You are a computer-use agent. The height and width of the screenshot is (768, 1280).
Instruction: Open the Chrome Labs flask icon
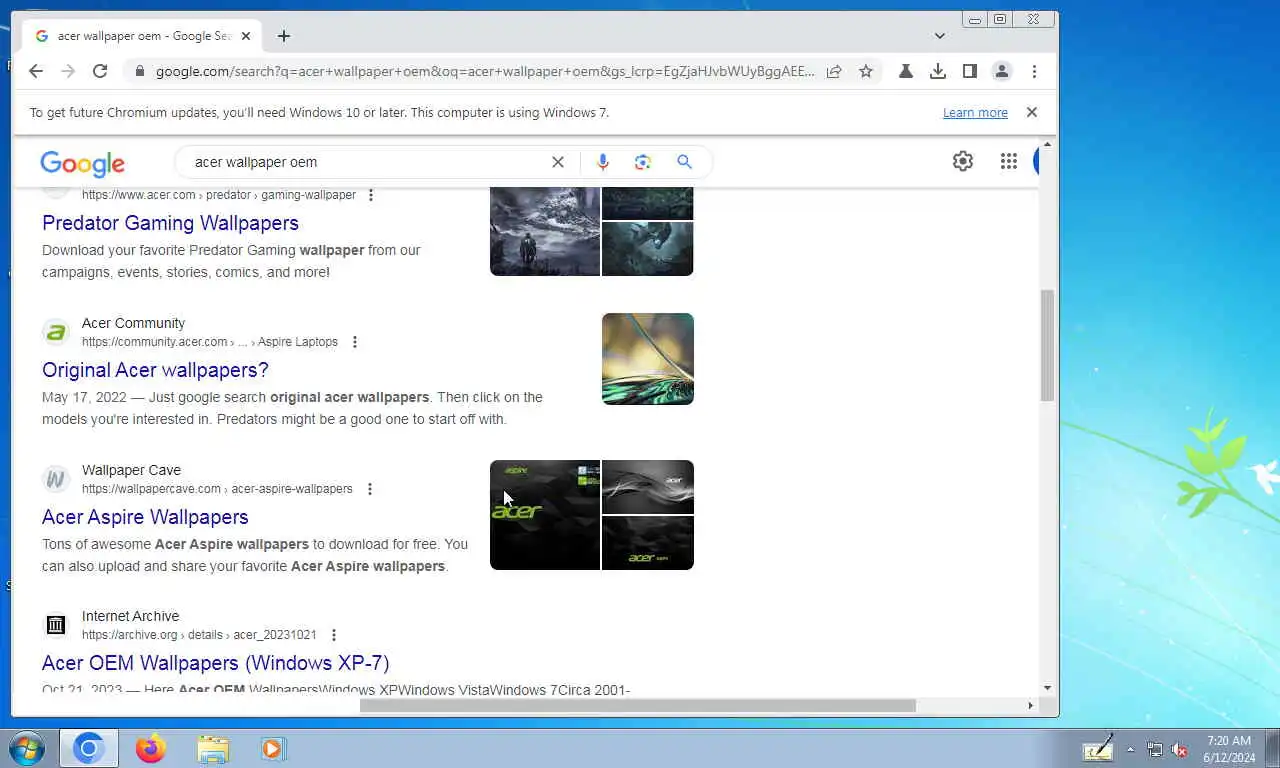pyautogui.click(x=905, y=71)
